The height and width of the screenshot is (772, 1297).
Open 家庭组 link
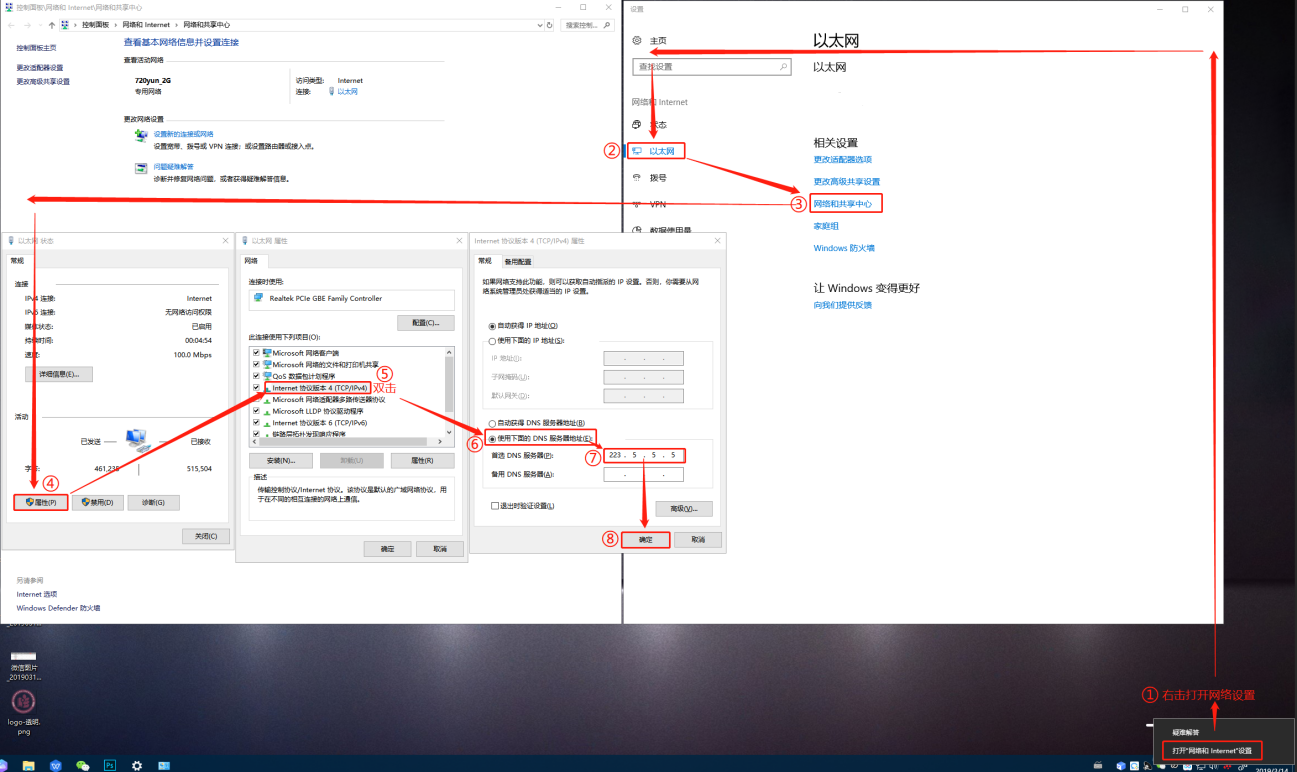tap(826, 226)
